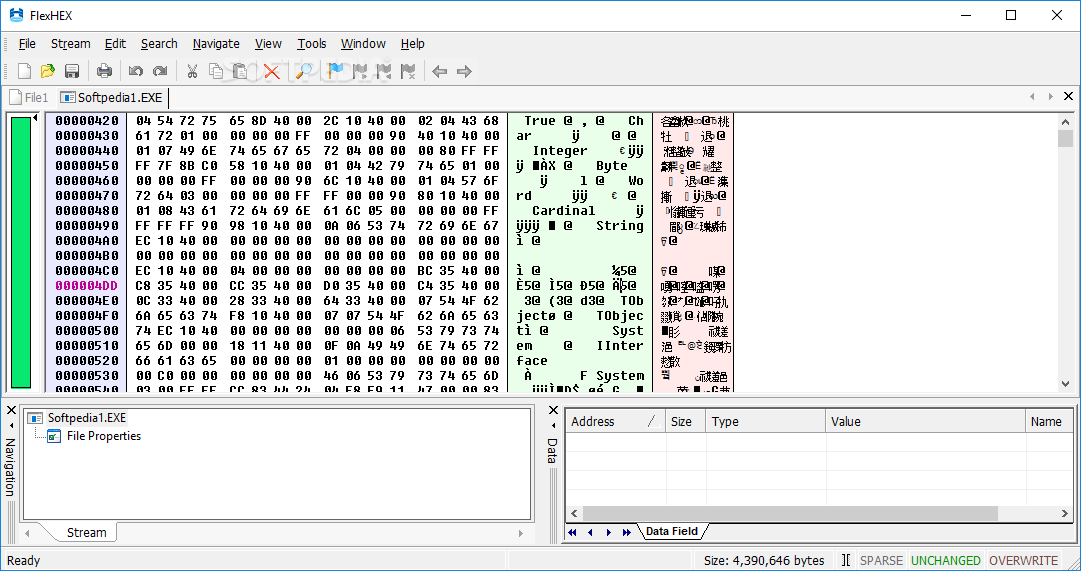Select the Data Field tab

[x=671, y=531]
